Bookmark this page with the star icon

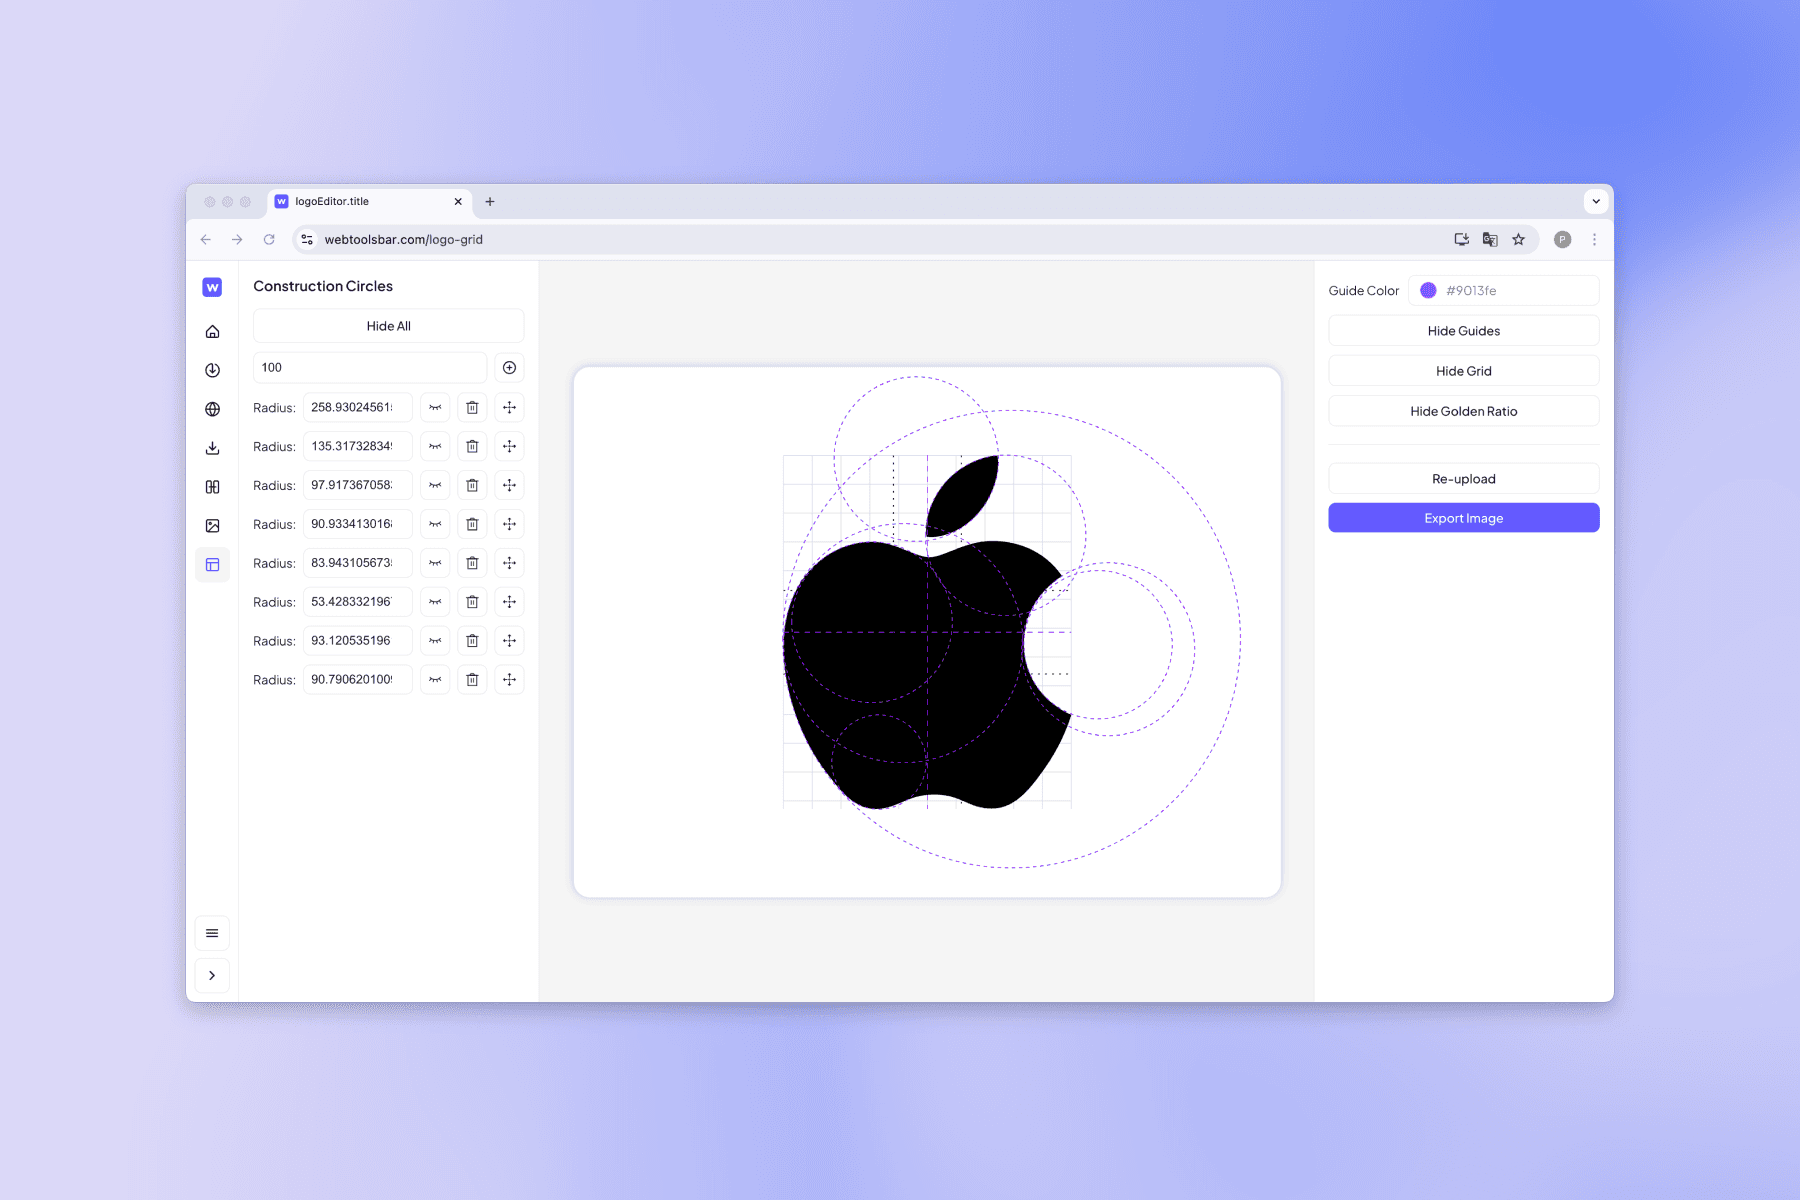click(x=1519, y=240)
